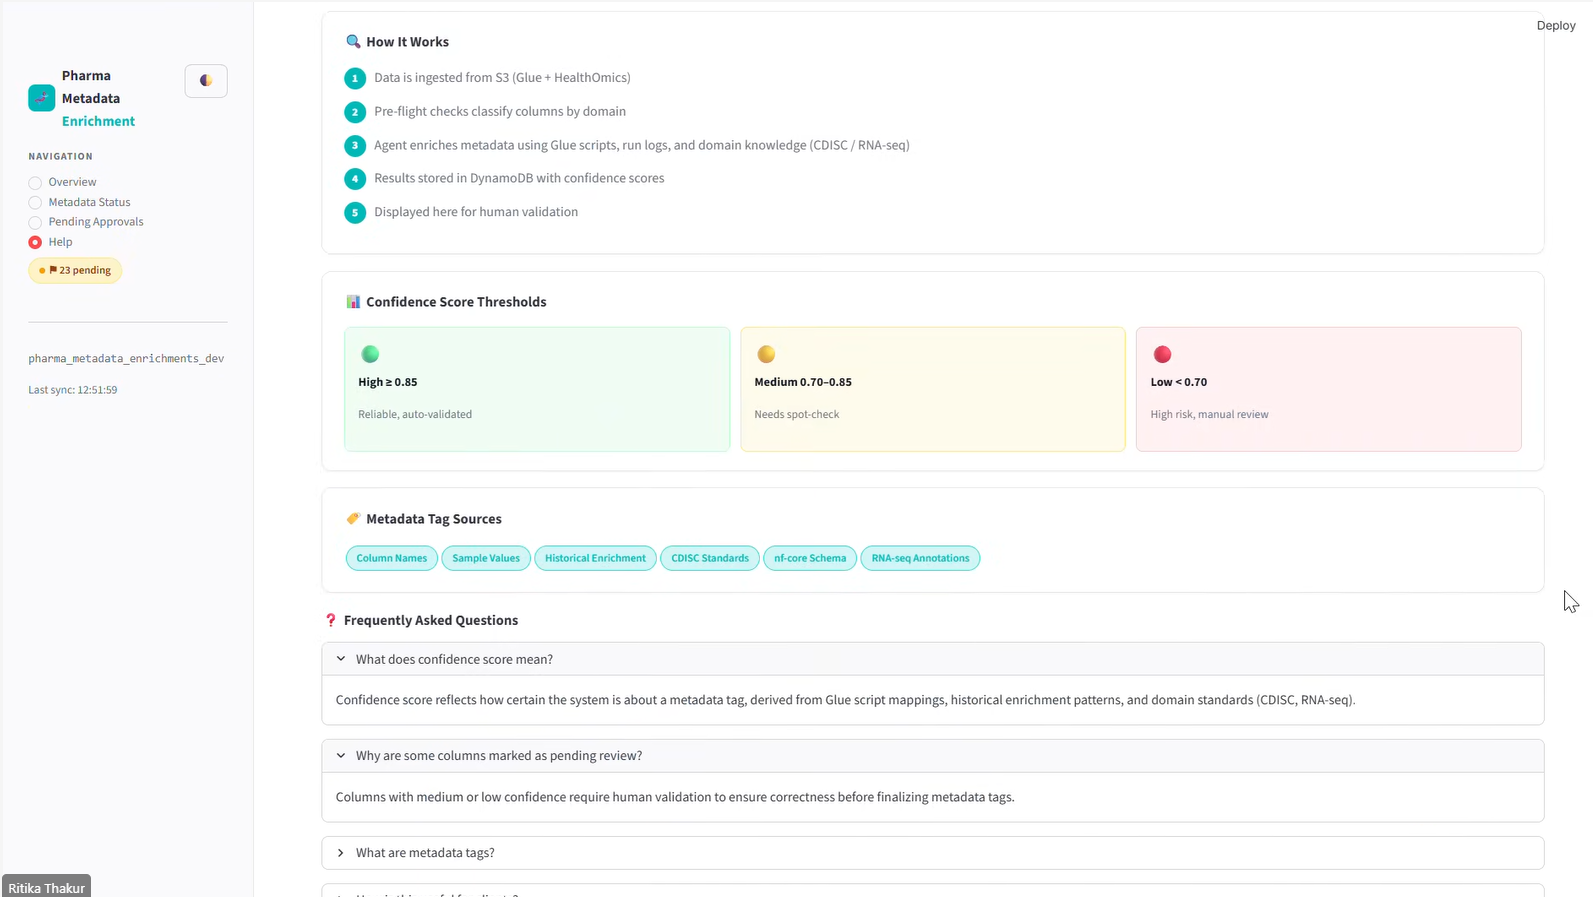Image resolution: width=1593 pixels, height=897 pixels.
Task: Click the 'Agent enriches metadata using Glue scripts' step
Action: (x=642, y=145)
